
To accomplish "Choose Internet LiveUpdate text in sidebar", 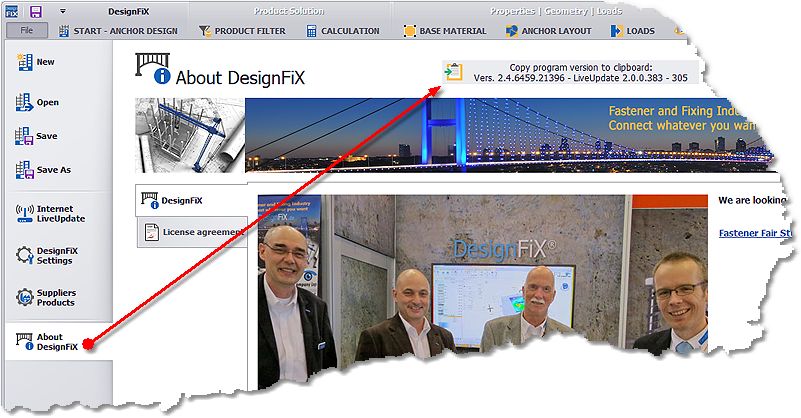I will point(61,214).
